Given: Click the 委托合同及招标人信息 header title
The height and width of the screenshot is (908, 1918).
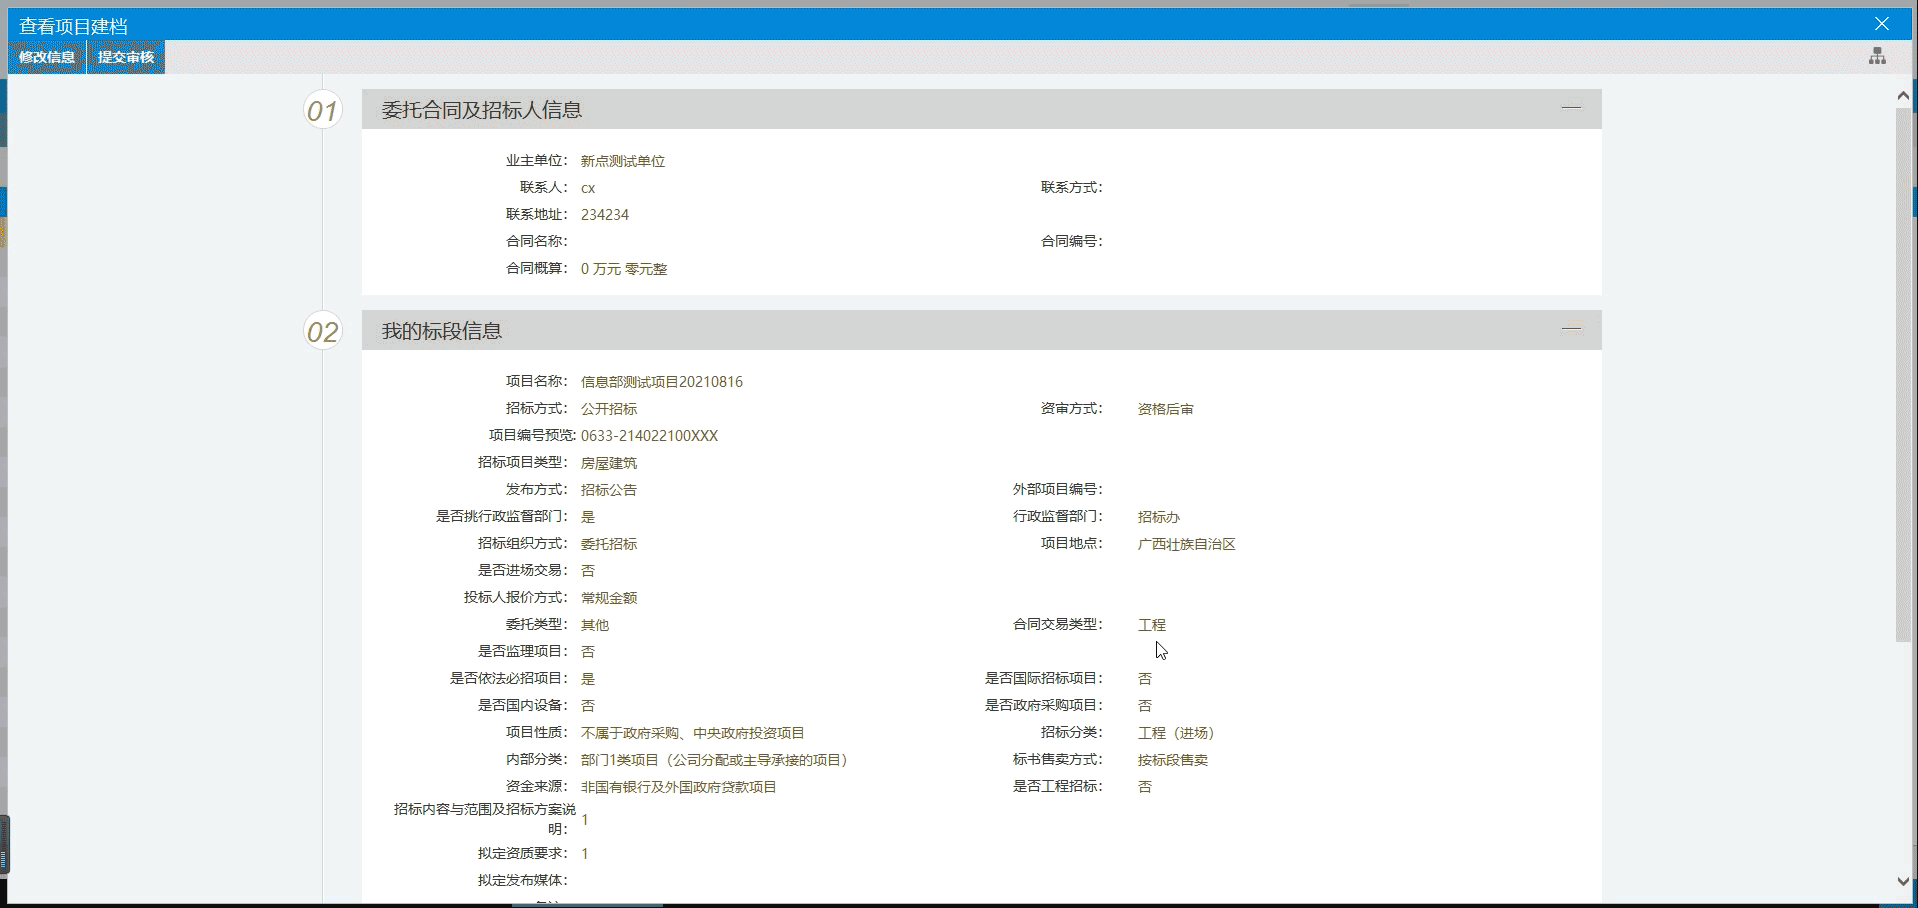Looking at the screenshot, I should click(481, 110).
